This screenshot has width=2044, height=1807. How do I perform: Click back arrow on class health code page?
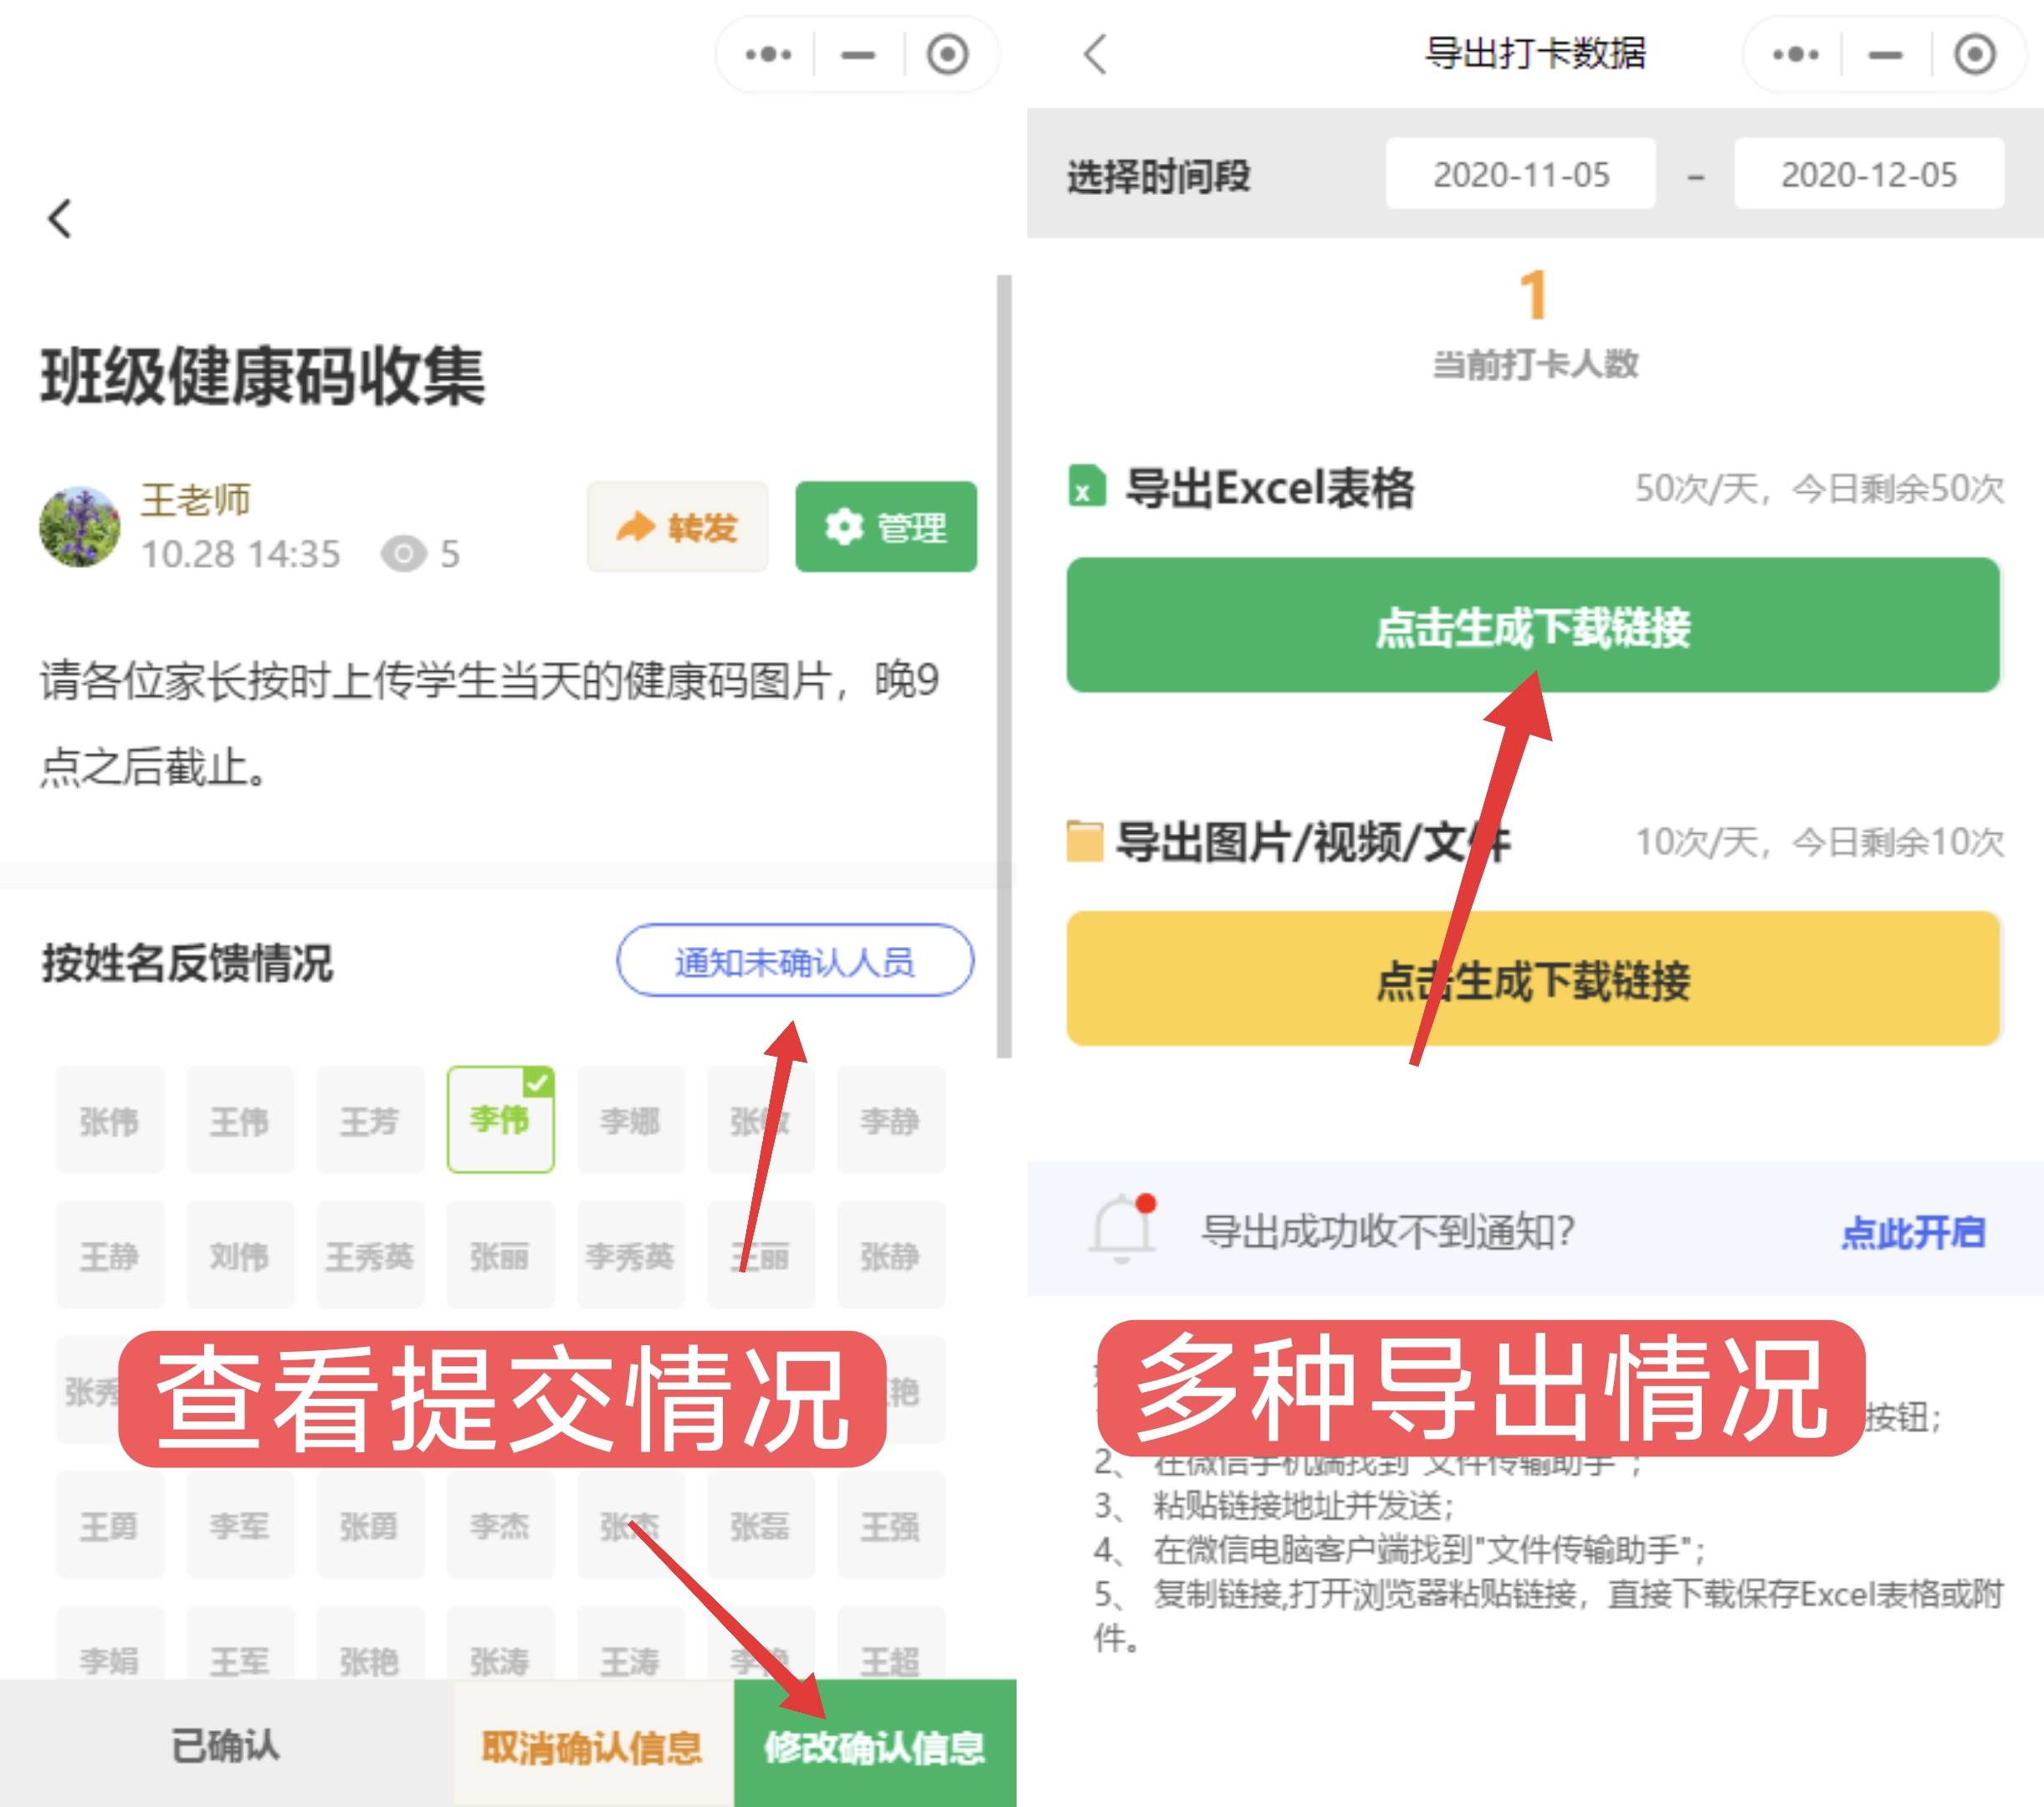click(60, 218)
